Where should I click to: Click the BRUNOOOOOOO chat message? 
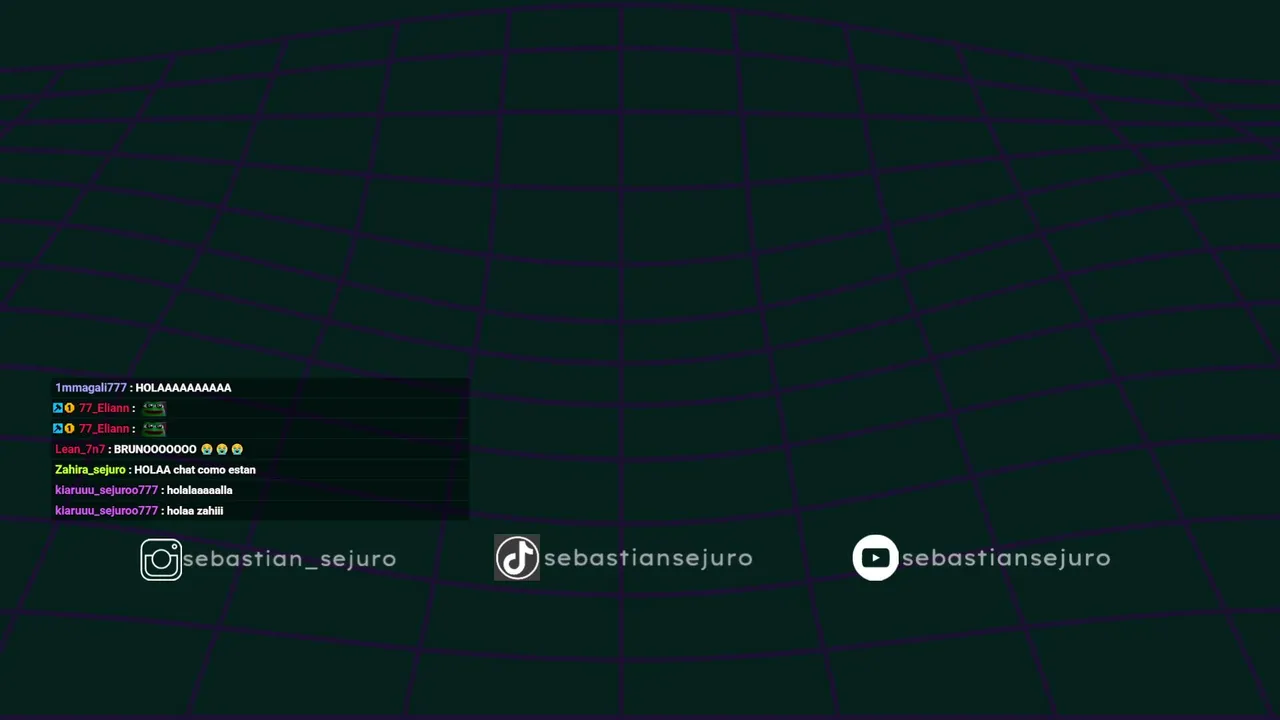click(155, 450)
